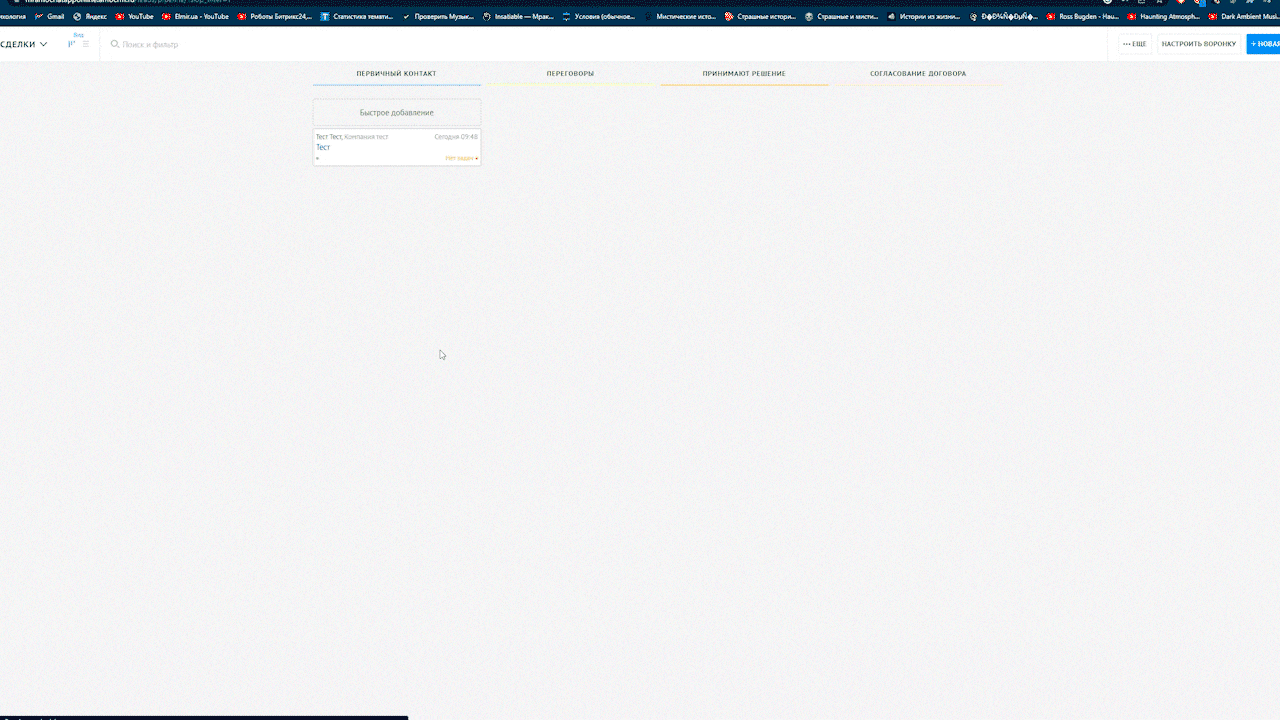Screen dimensions: 1280x720
Task: Click the Настроить воронку button
Action: [x=1198, y=44]
